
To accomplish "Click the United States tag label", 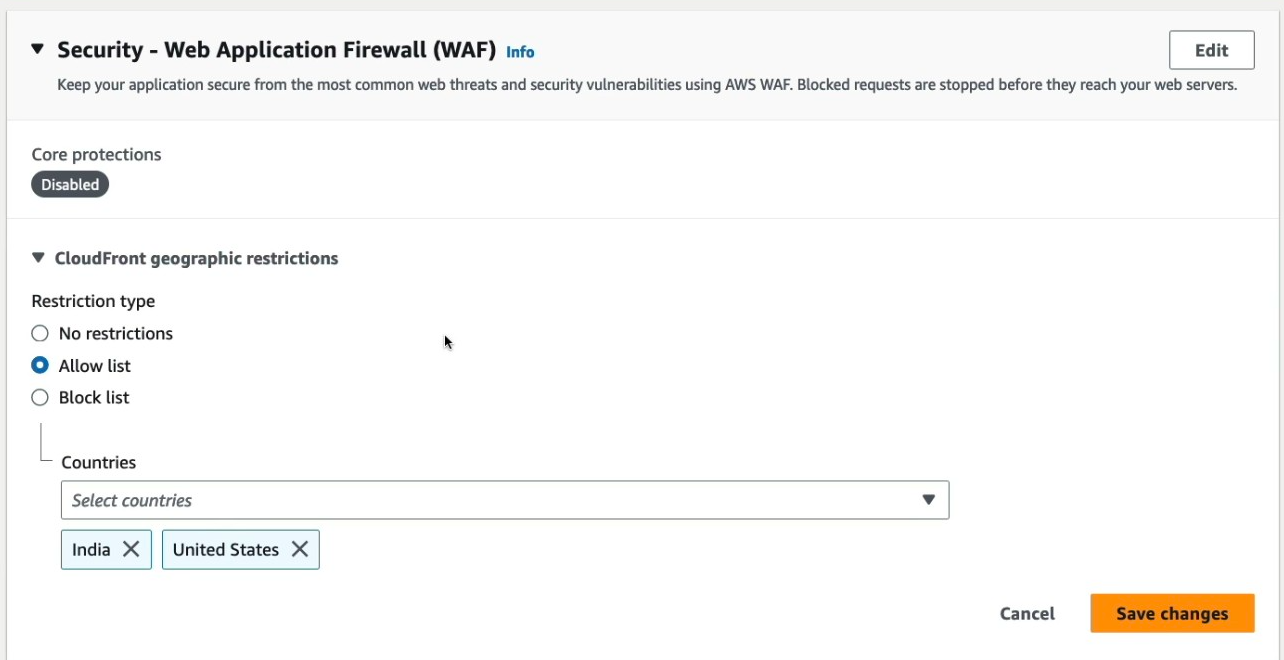I will point(226,549).
